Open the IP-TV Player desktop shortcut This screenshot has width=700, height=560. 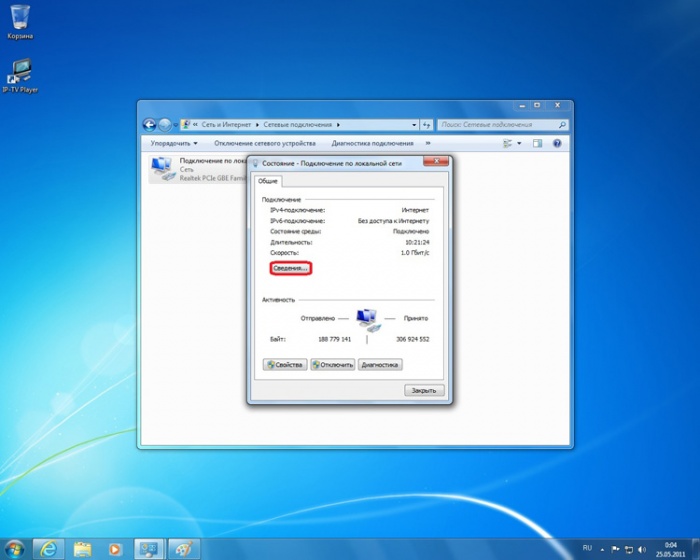click(19, 73)
